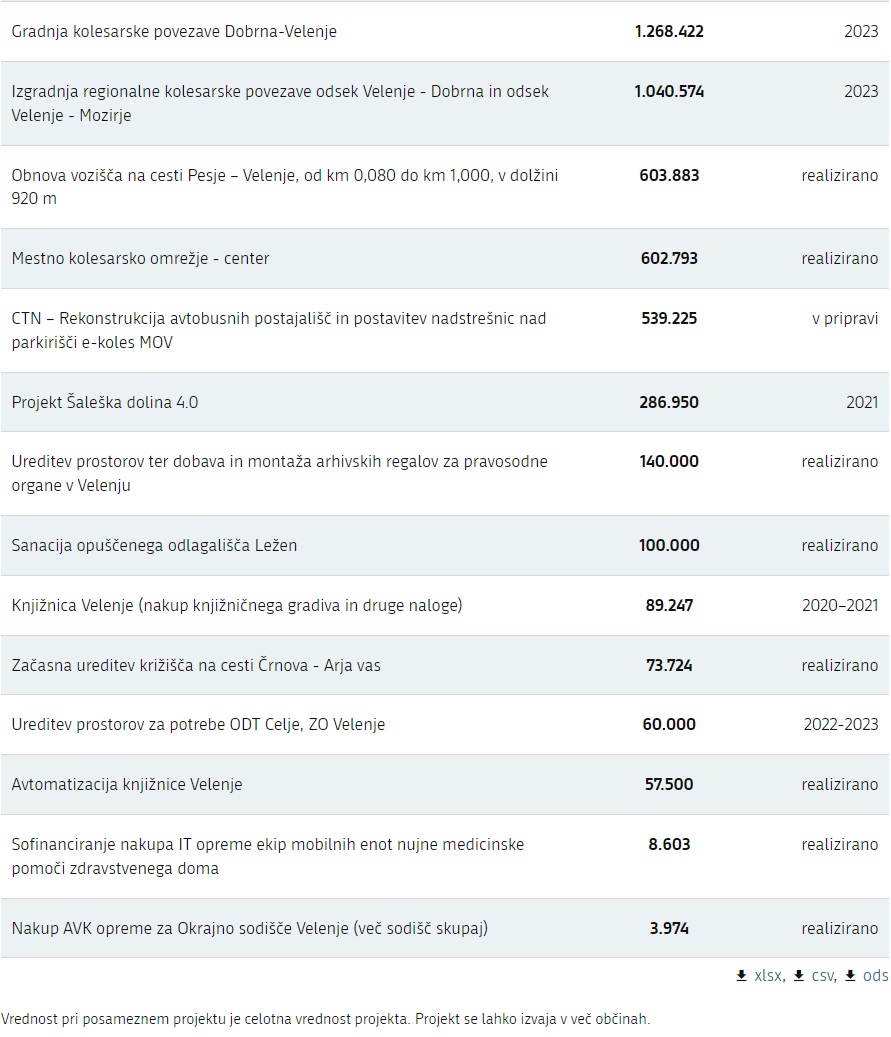The width and height of the screenshot is (891, 1037).
Task: Click the ods download icon
Action: click(x=851, y=975)
